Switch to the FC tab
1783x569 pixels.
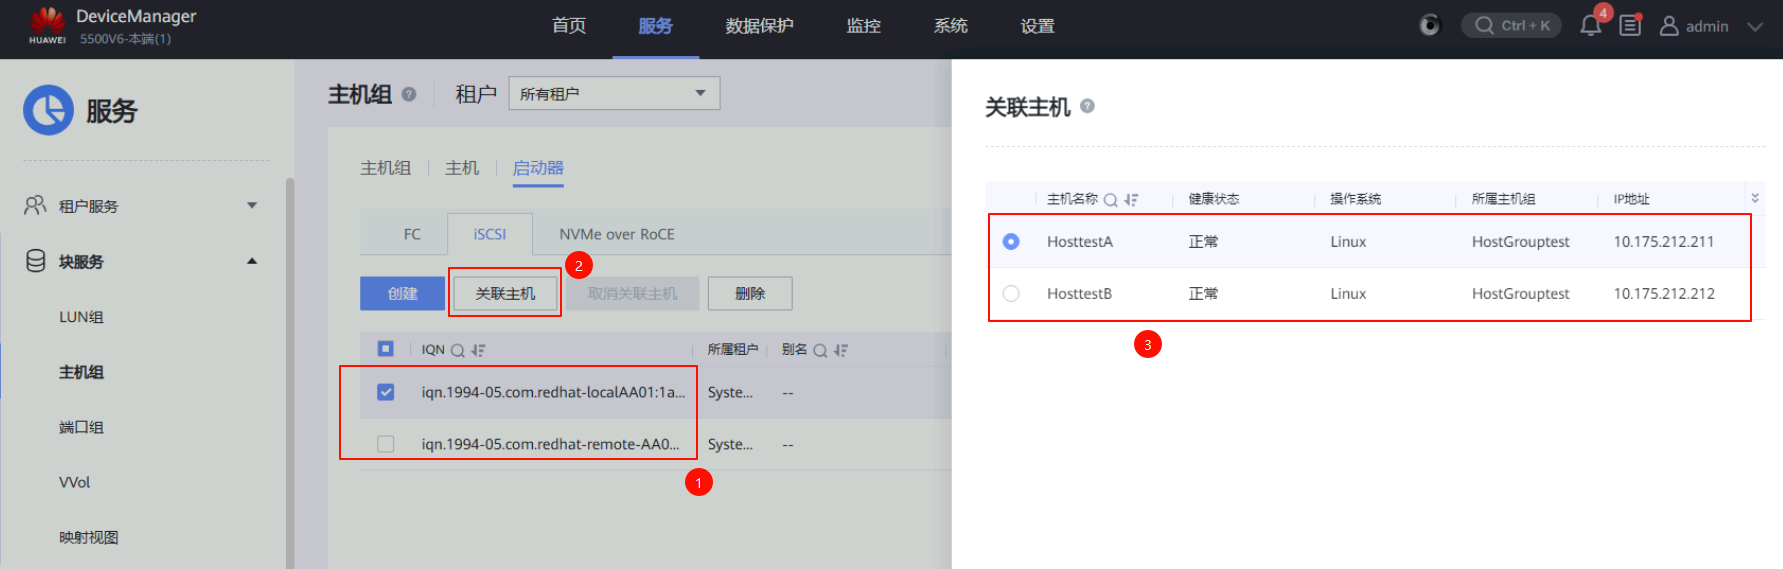click(412, 234)
